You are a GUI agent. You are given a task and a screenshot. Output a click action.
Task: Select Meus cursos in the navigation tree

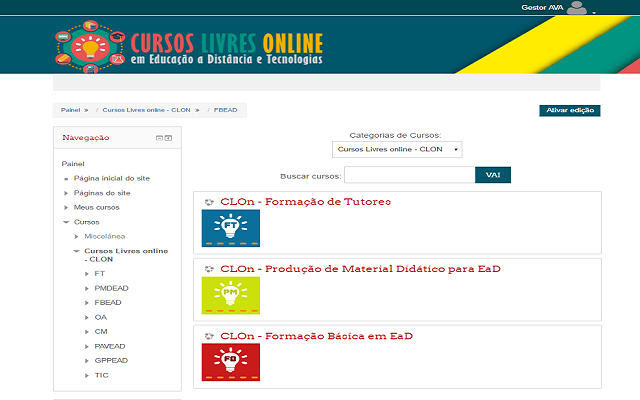click(x=97, y=207)
